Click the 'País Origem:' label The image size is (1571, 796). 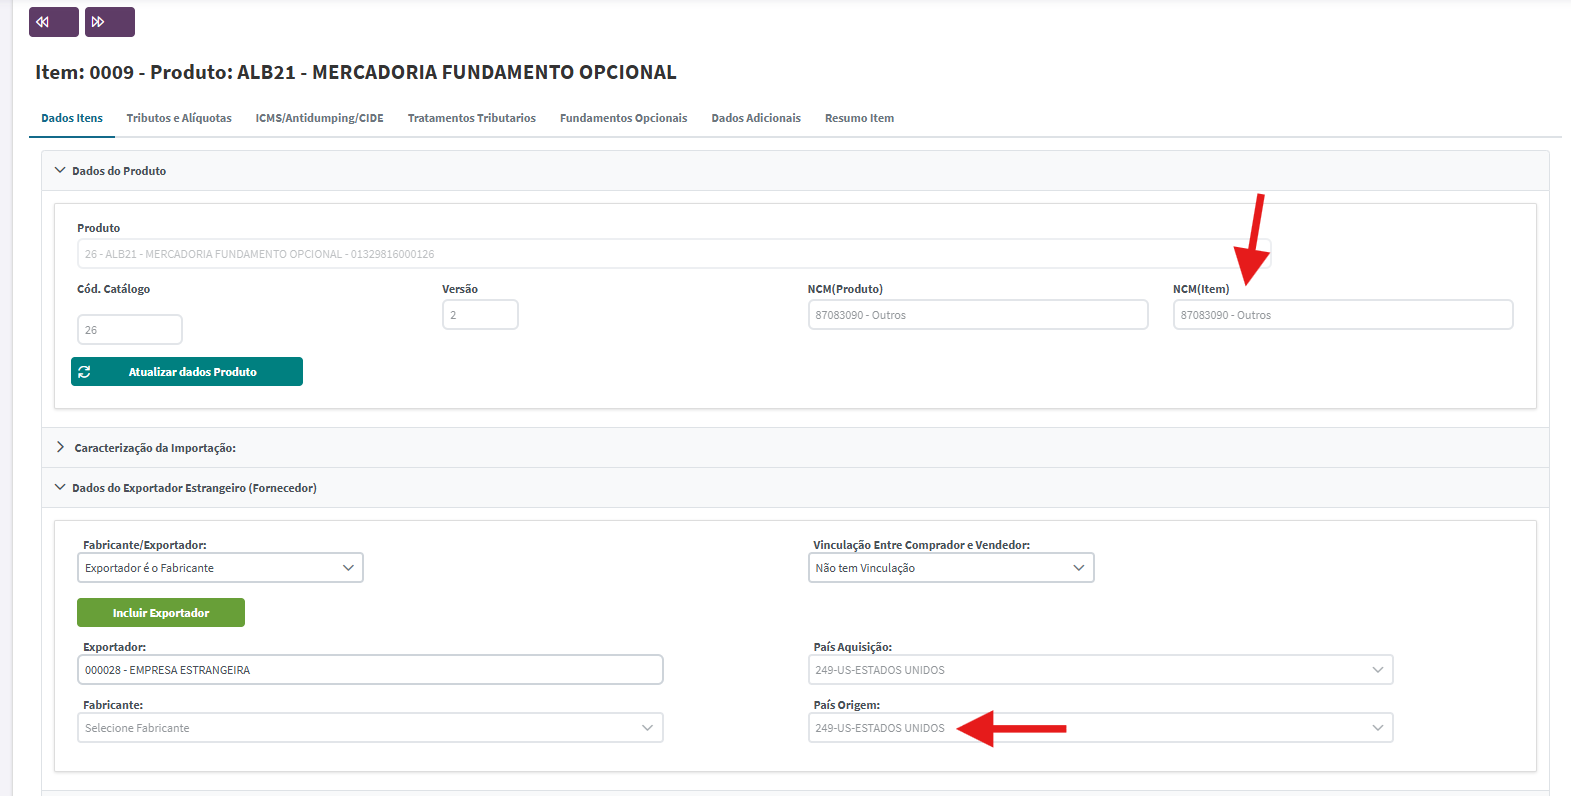click(x=847, y=705)
